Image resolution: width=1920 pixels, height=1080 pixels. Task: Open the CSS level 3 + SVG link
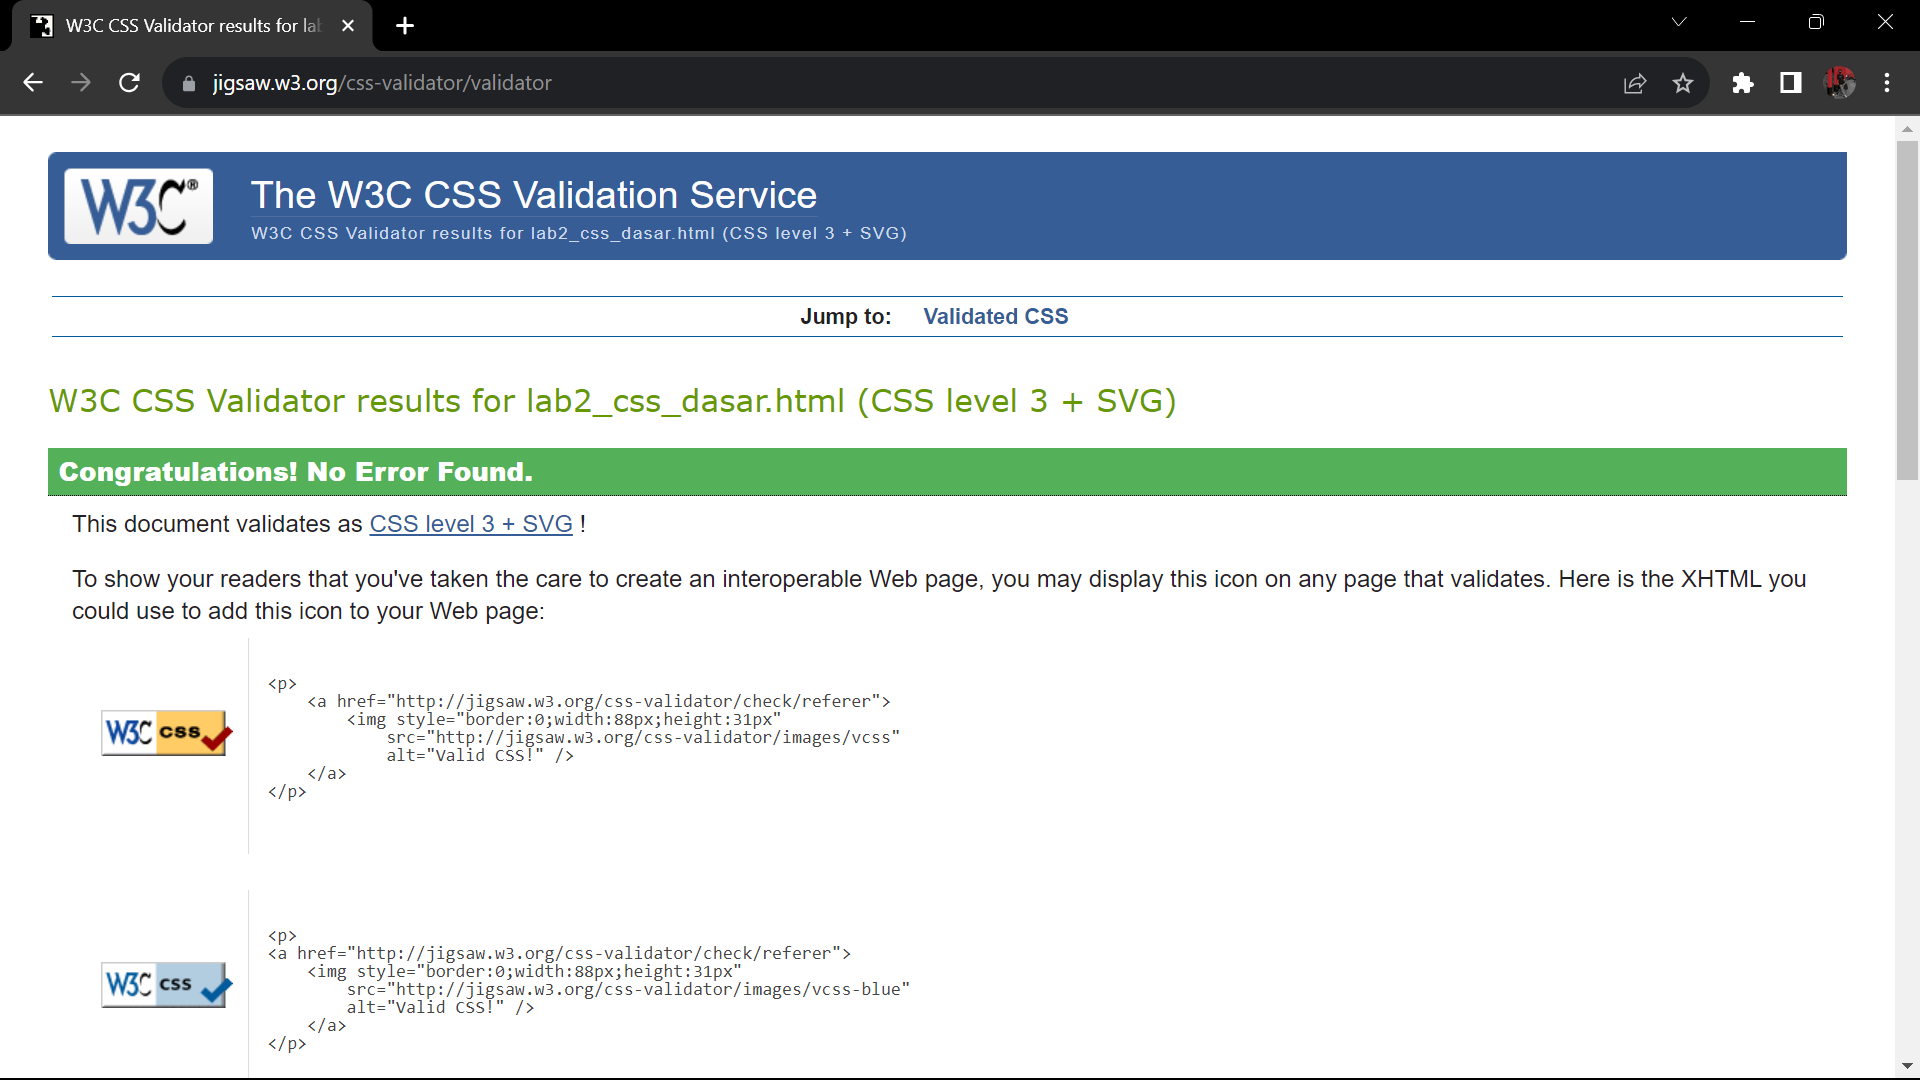click(x=471, y=524)
